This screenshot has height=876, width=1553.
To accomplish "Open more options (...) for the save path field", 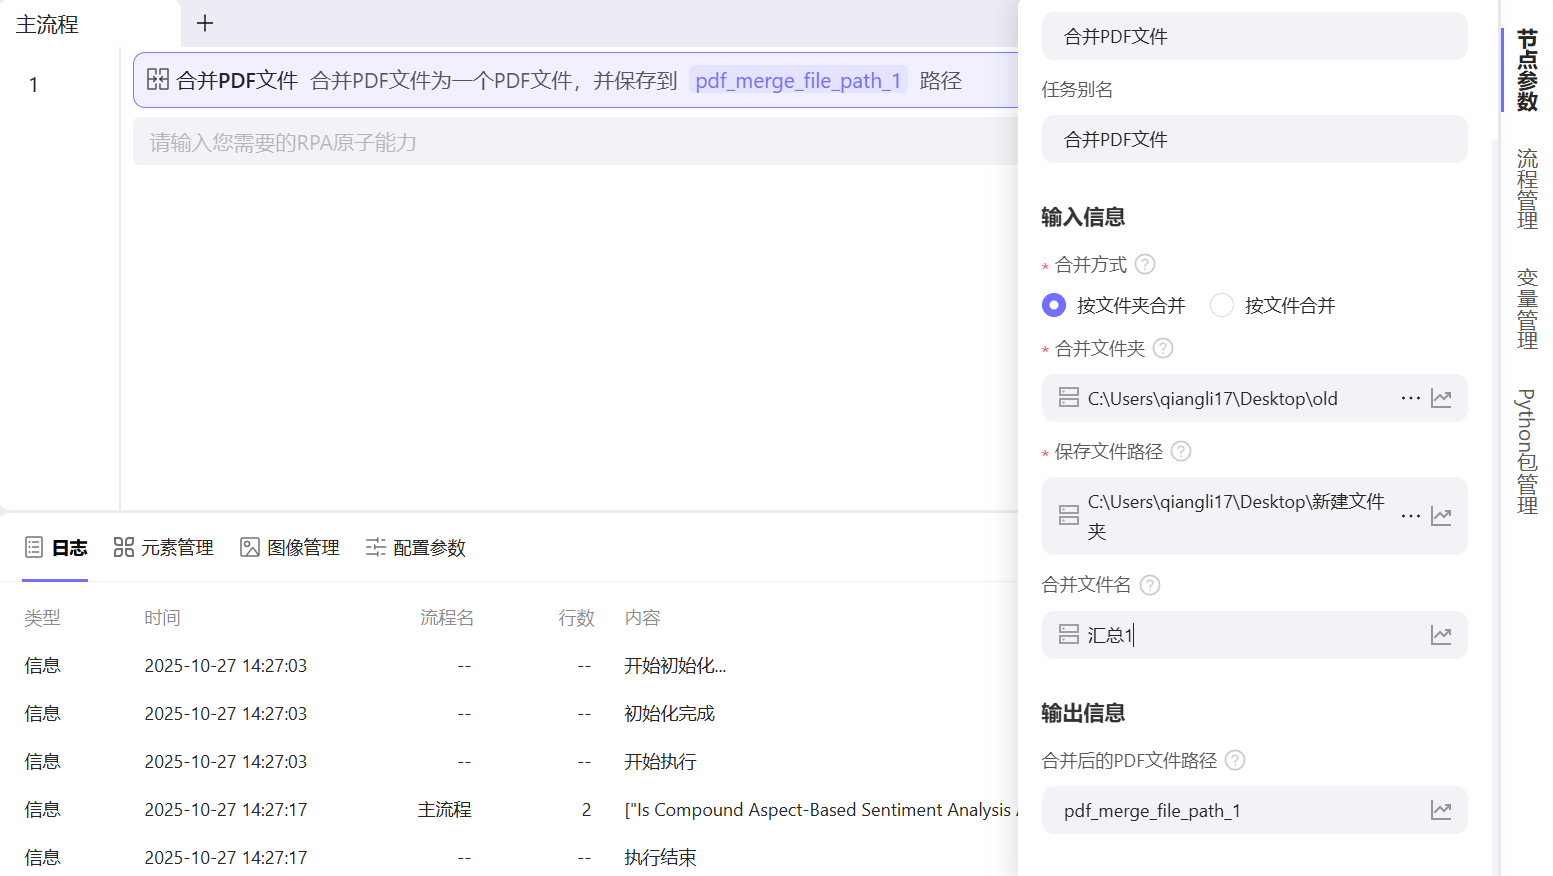I will [x=1410, y=516].
